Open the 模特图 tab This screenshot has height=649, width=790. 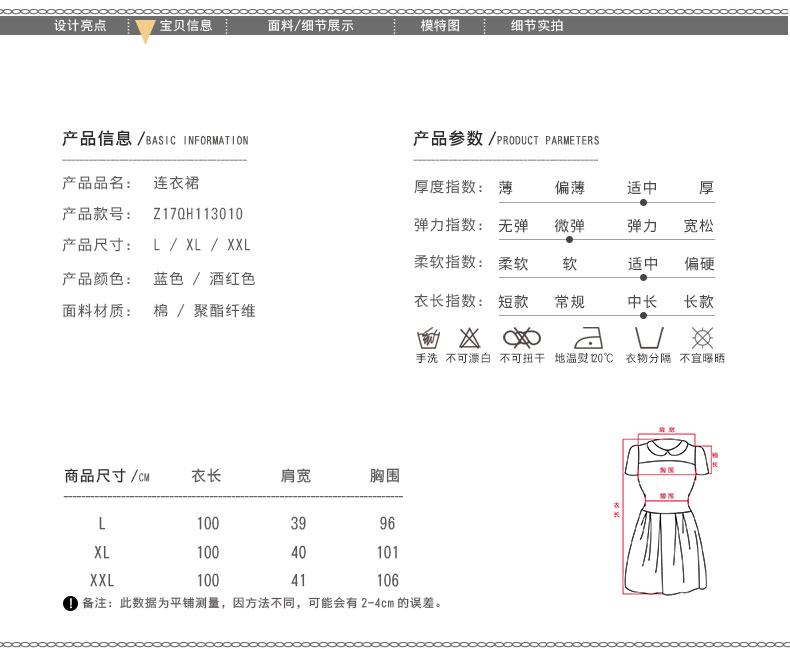point(440,26)
